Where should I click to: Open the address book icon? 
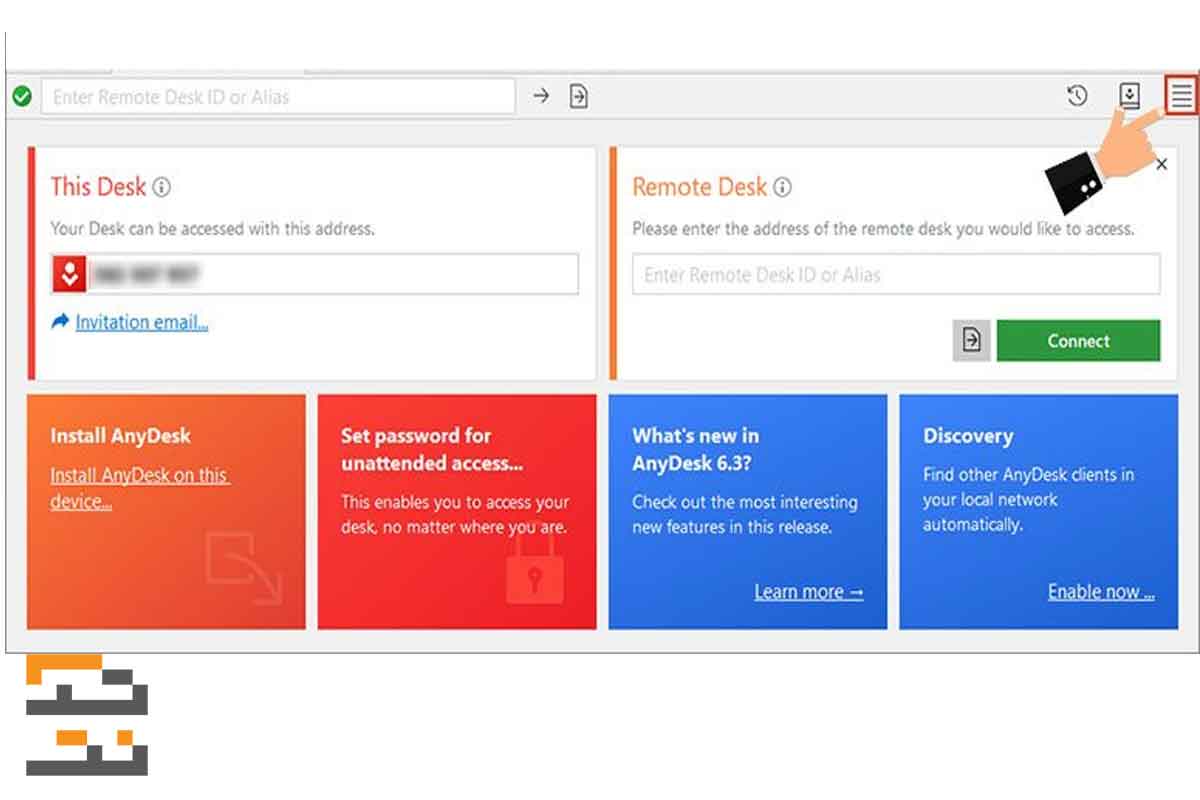tap(1129, 96)
